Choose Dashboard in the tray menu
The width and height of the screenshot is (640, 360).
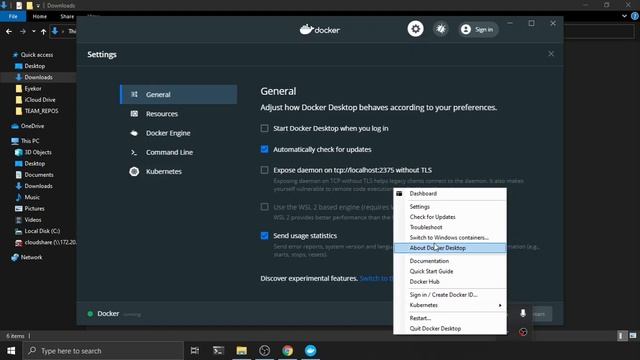tap(450, 194)
